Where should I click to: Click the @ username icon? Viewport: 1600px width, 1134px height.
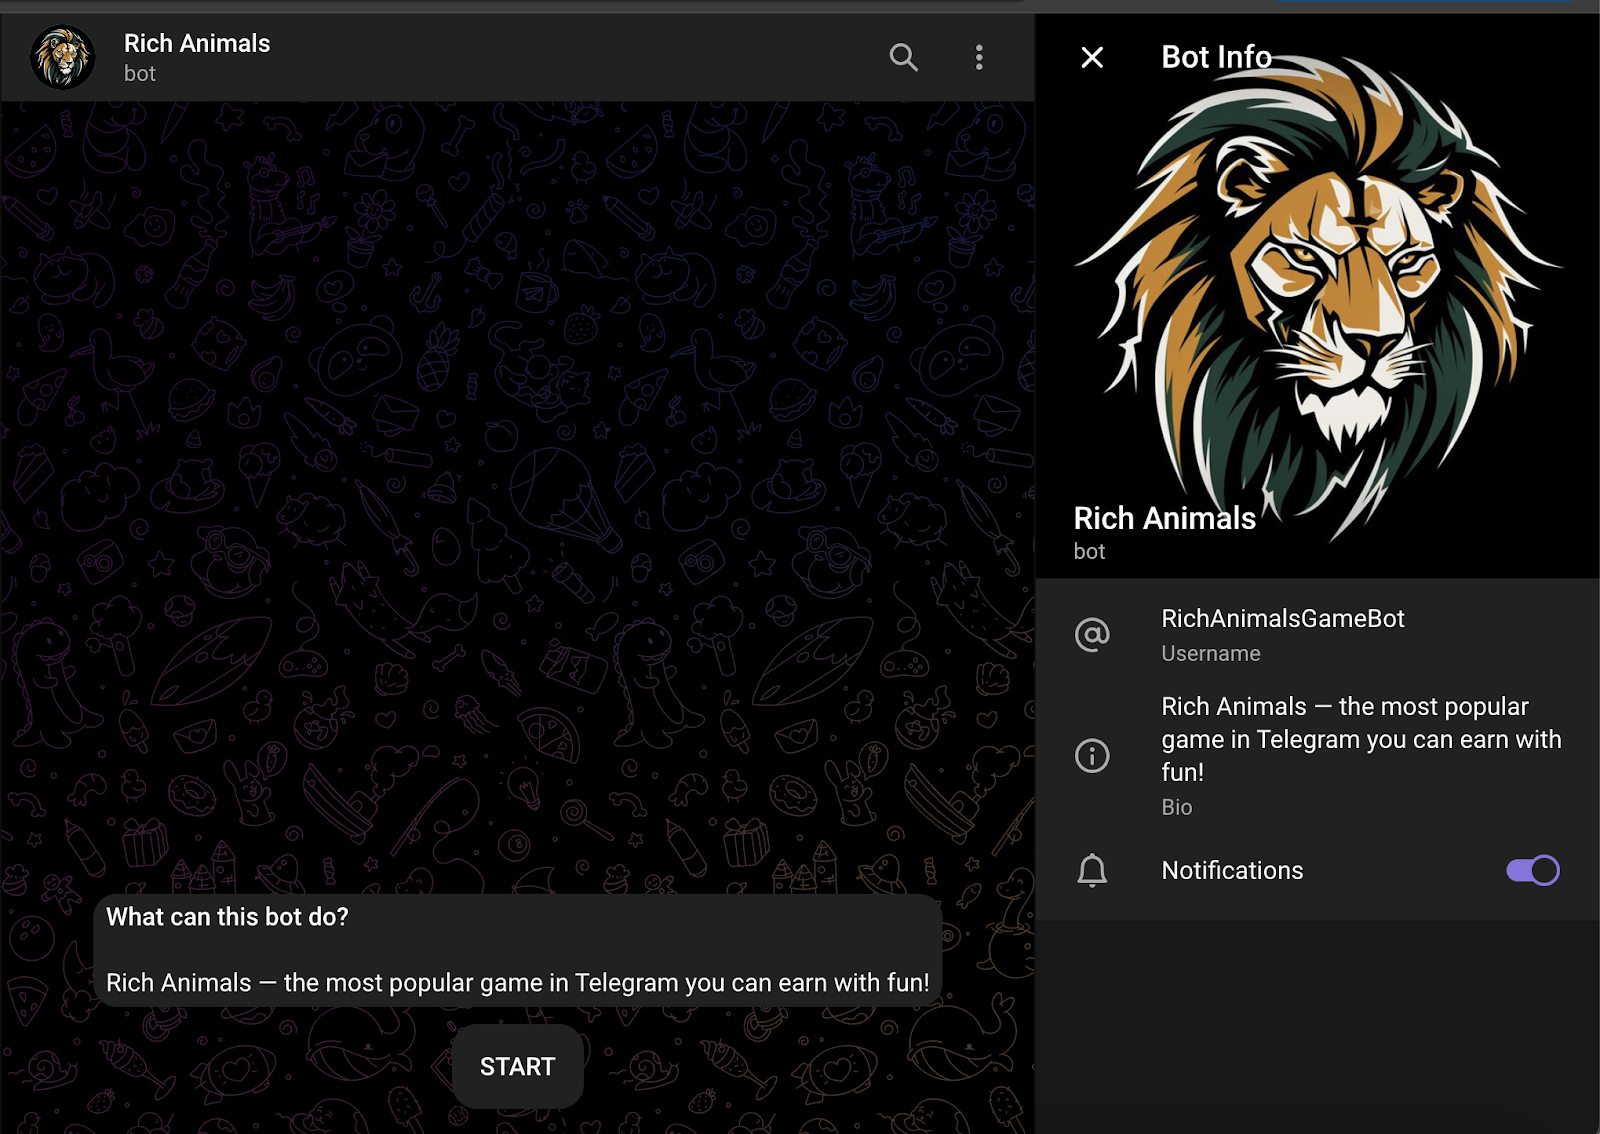pyautogui.click(x=1092, y=634)
